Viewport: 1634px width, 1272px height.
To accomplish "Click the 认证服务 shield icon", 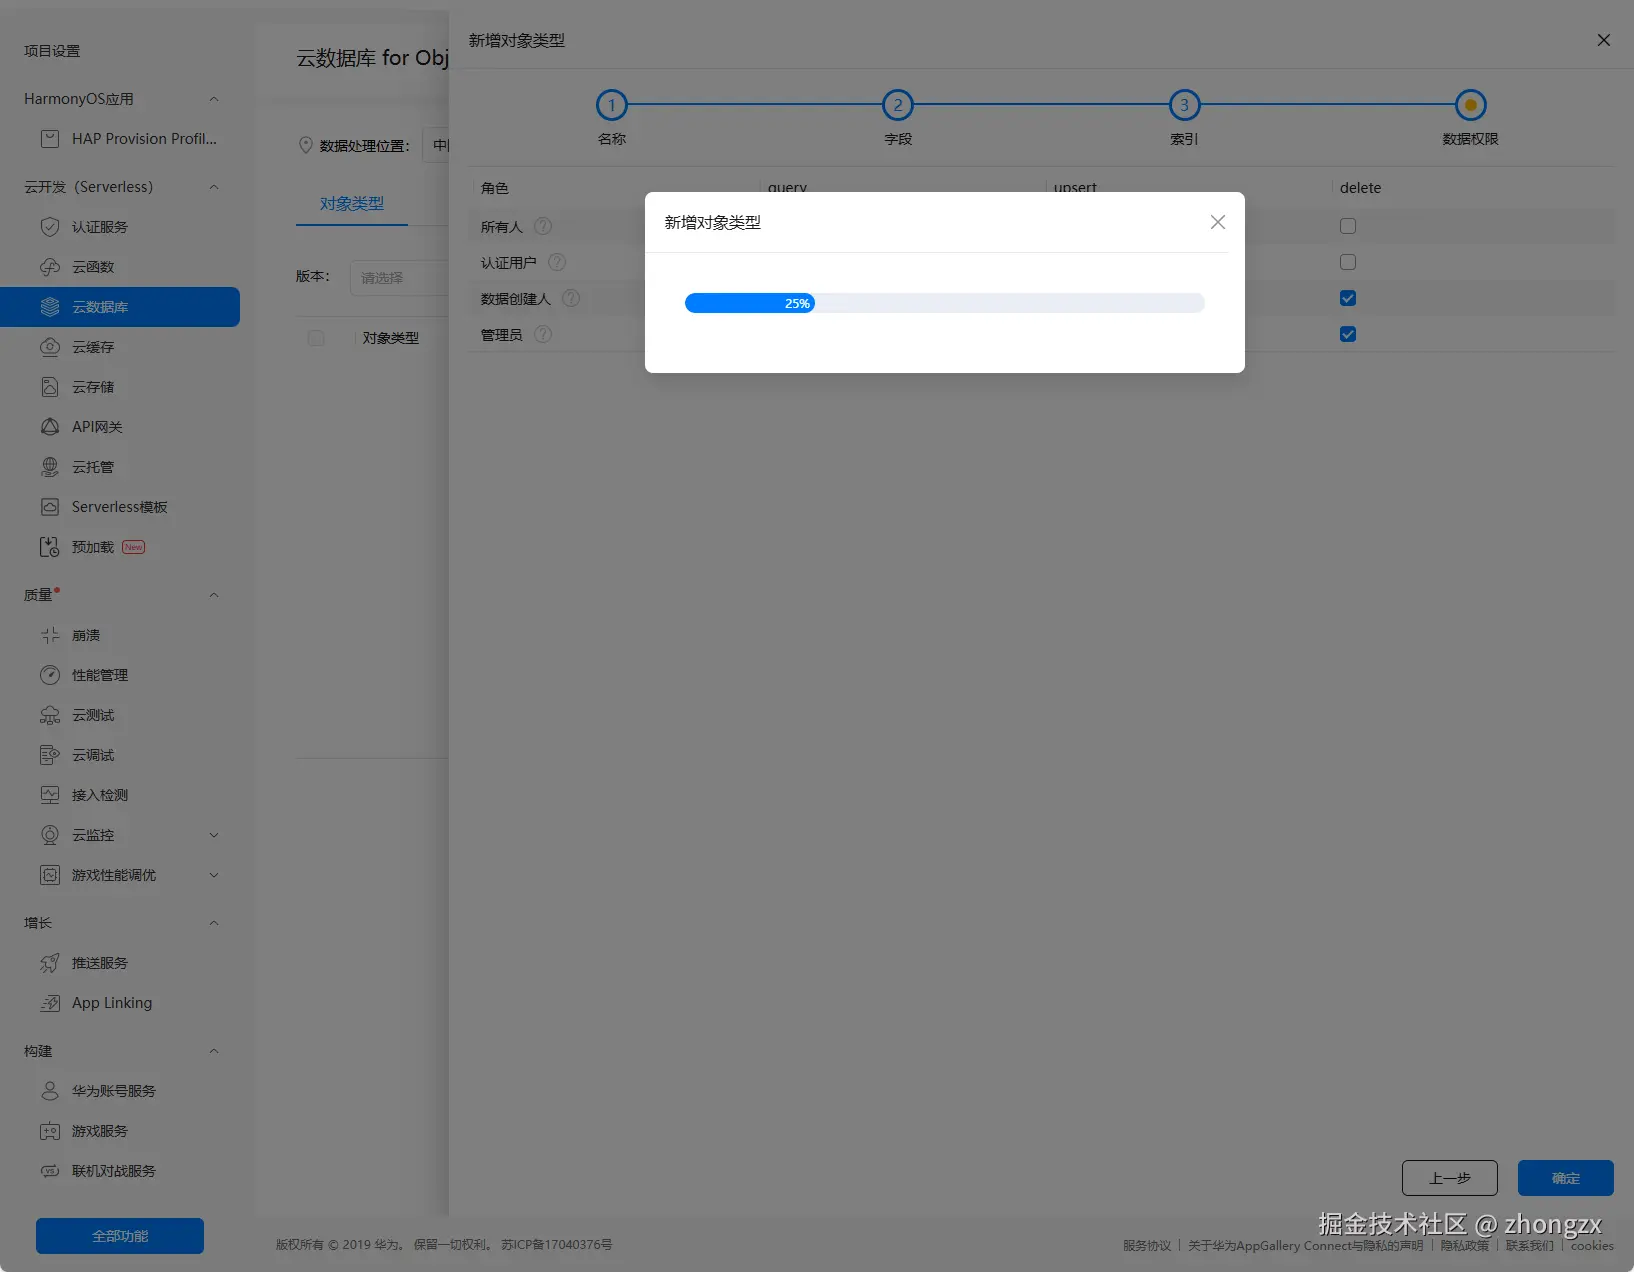I will pos(49,227).
